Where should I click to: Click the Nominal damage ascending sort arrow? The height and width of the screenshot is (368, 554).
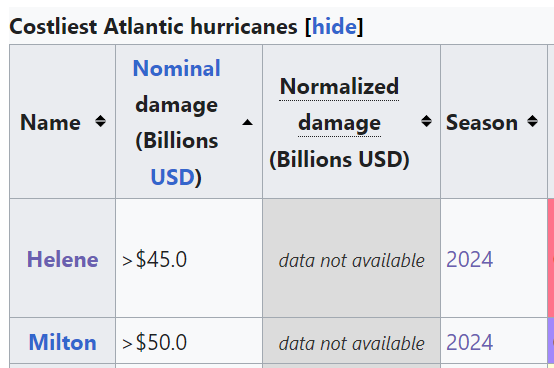pos(247,122)
